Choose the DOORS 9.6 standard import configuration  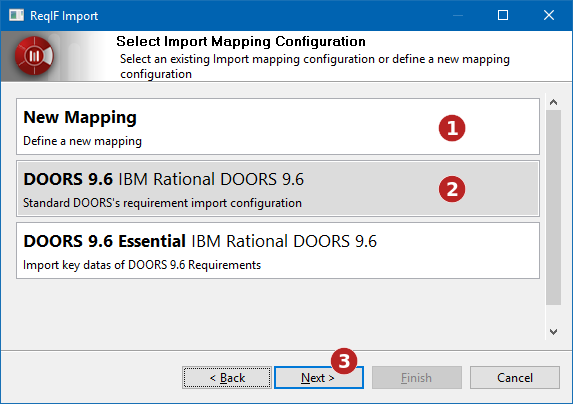point(278,188)
